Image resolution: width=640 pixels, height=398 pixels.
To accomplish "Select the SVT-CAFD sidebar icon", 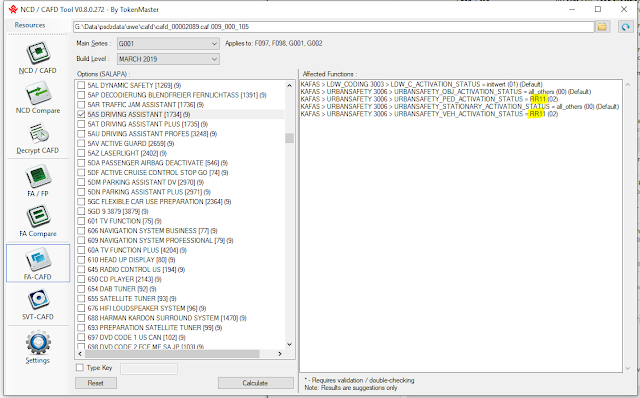I will 38,305.
